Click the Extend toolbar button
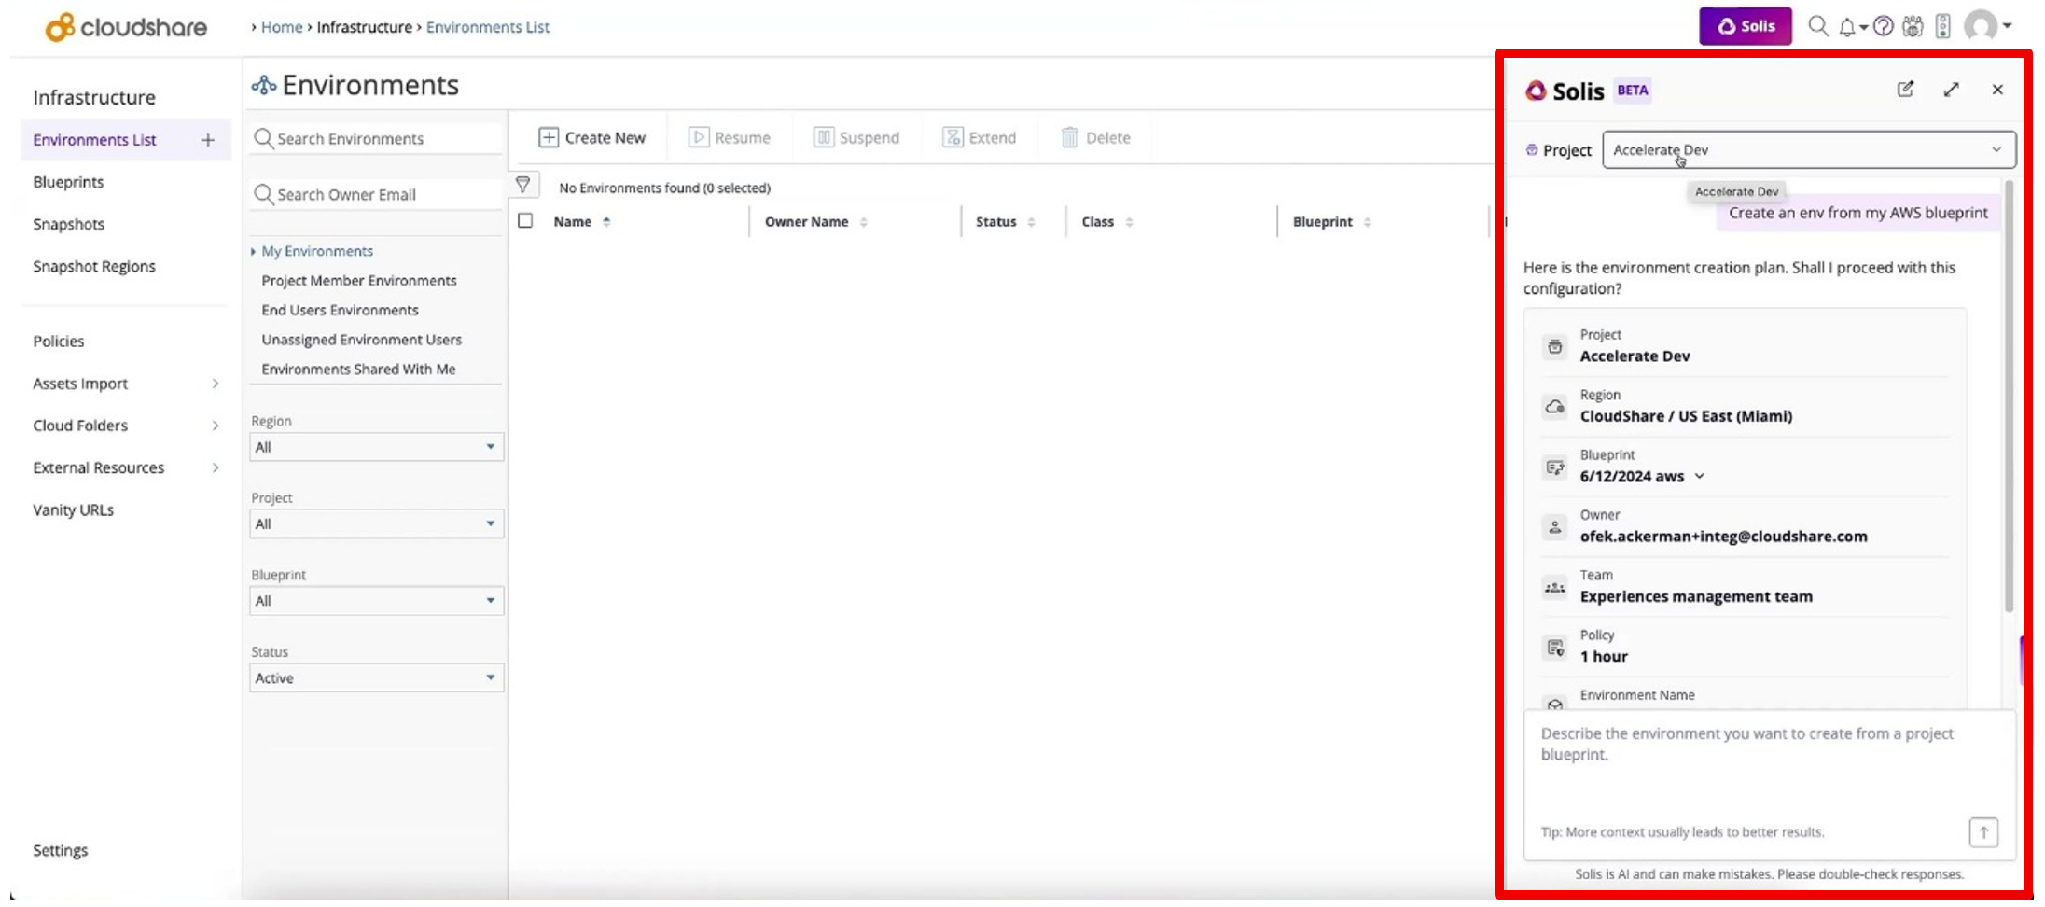The image size is (2045, 907). click(979, 138)
